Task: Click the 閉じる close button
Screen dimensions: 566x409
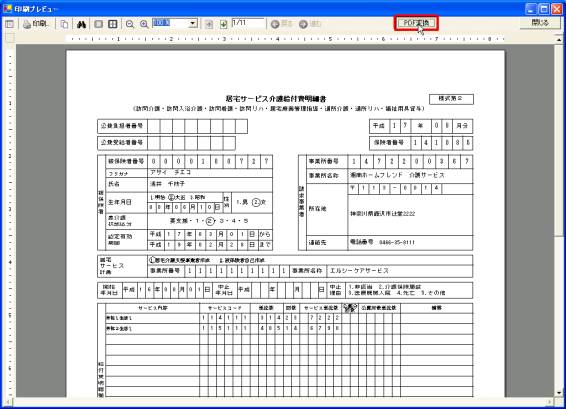Action: 540,23
